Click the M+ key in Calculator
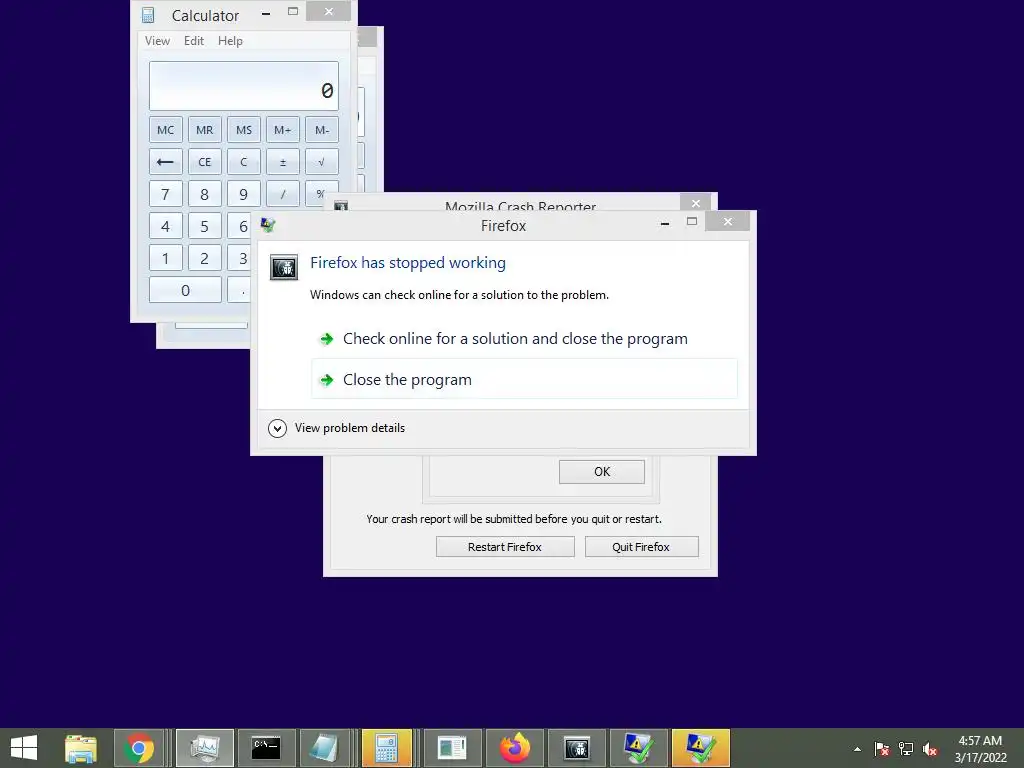 tap(283, 130)
